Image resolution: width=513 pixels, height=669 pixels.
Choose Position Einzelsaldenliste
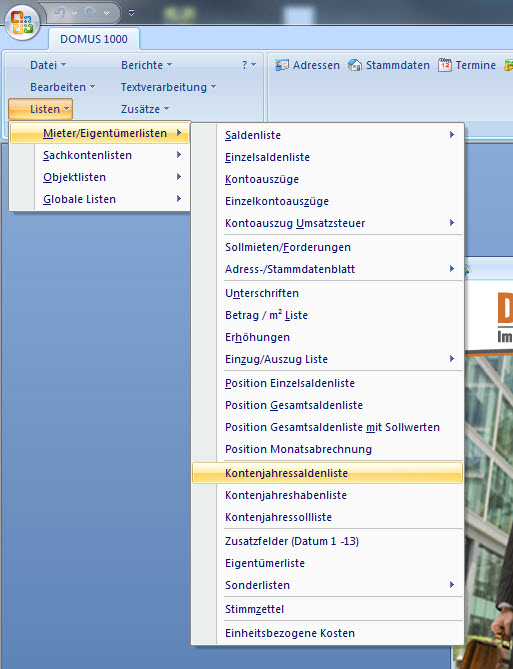(x=327, y=383)
